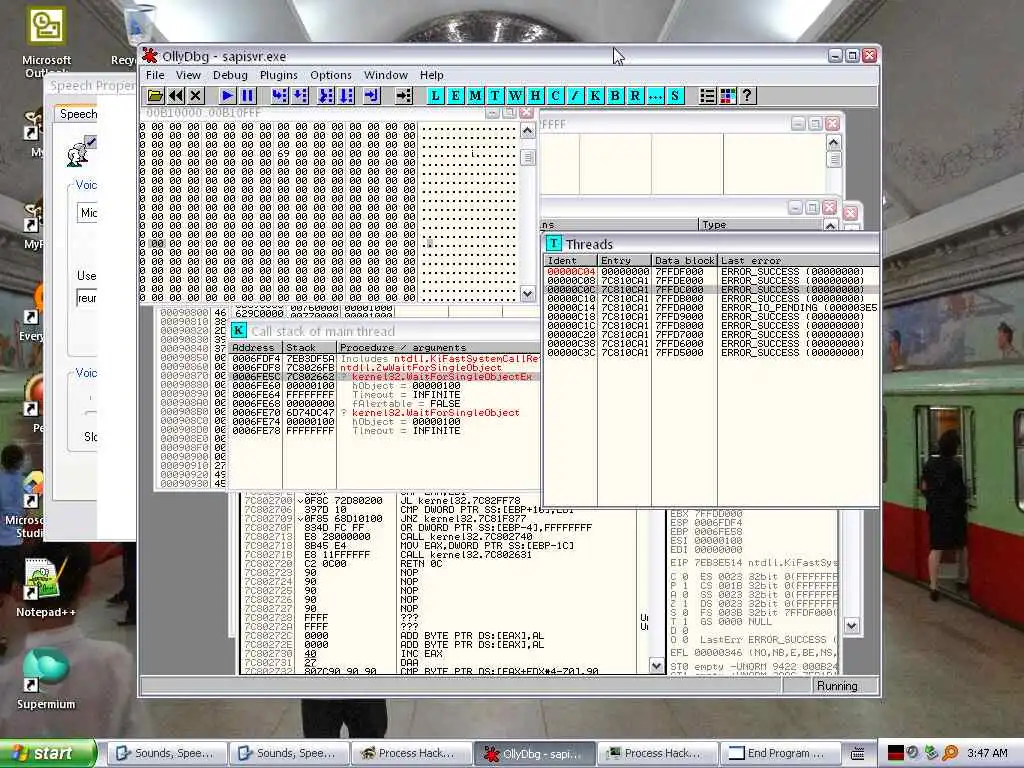This screenshot has height=768, width=1024.
Task: Open appearance options colored grid icon
Action: coord(727,96)
